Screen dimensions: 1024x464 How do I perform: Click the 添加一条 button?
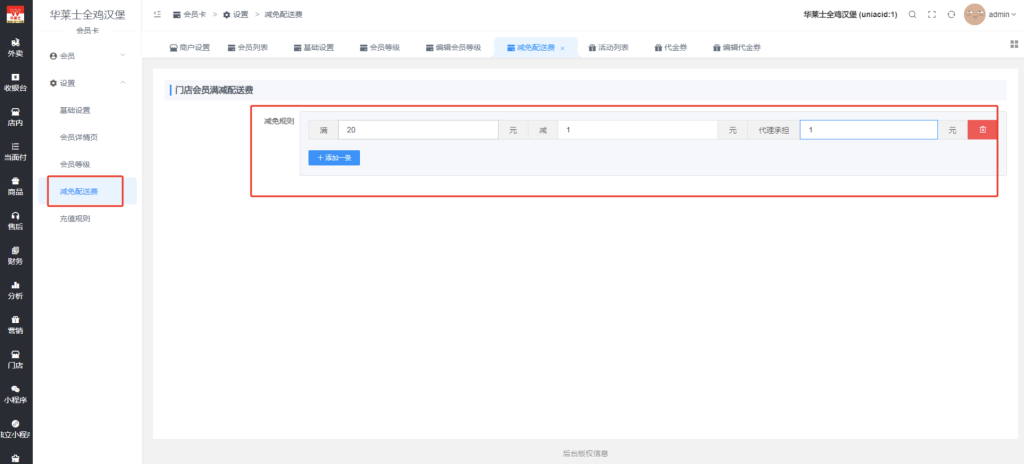pos(334,158)
